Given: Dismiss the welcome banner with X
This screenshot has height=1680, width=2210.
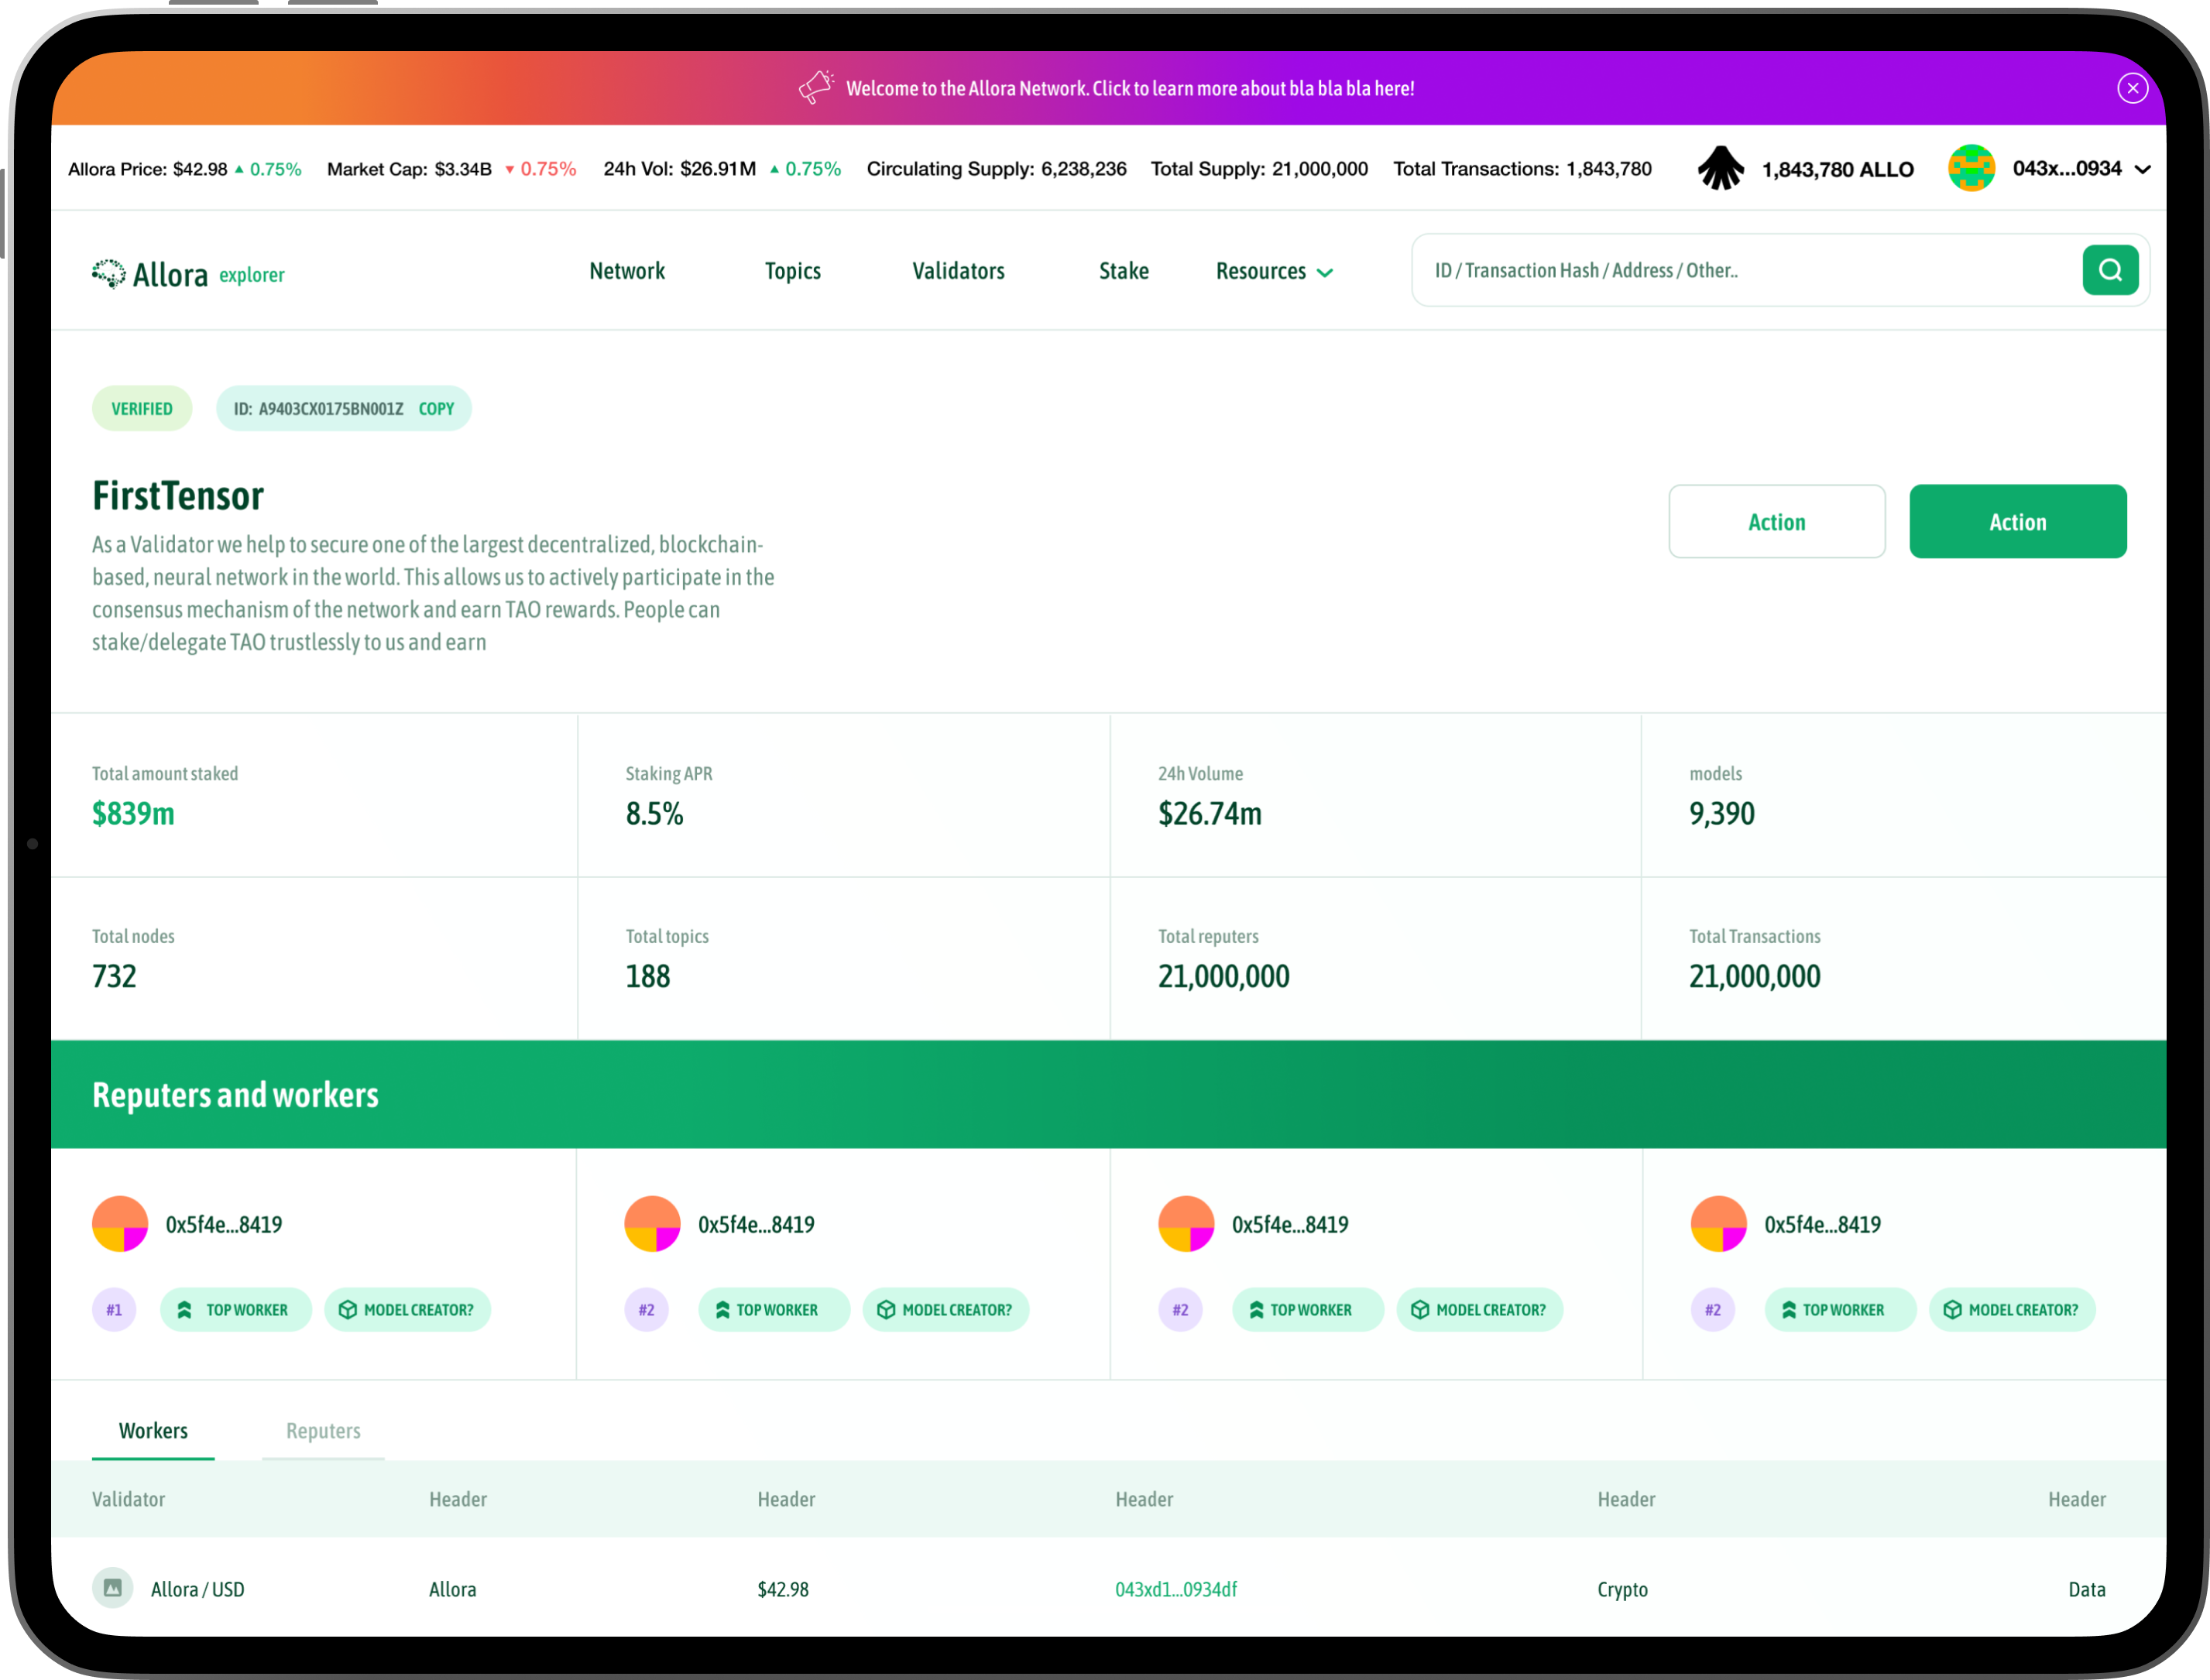Looking at the screenshot, I should 2132,88.
